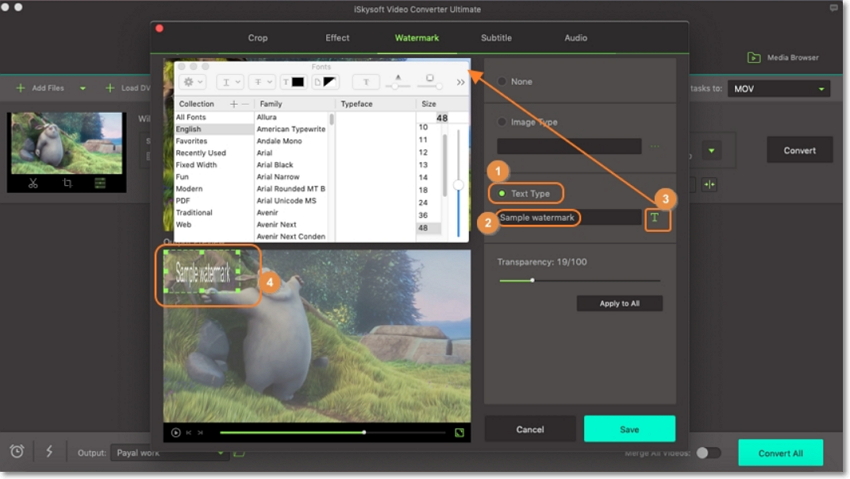Click the fullscreen icon in preview player

coord(459,433)
